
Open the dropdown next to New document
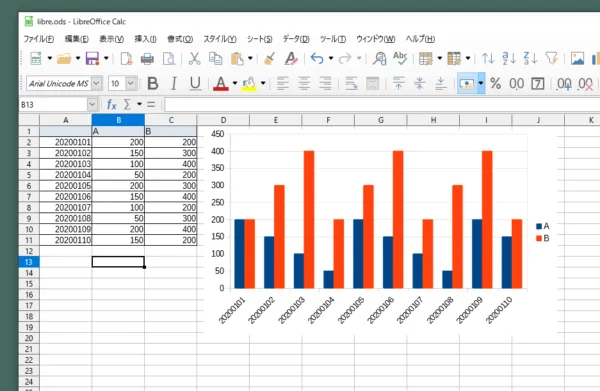[50, 59]
